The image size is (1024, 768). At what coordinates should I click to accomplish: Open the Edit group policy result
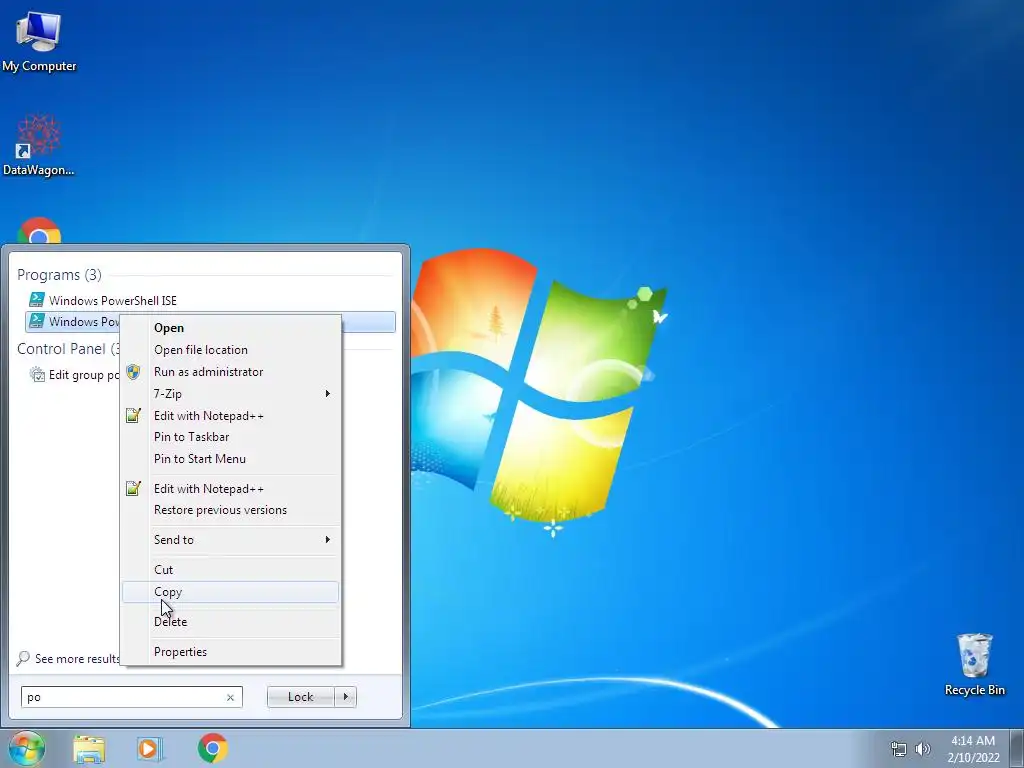pos(73,375)
